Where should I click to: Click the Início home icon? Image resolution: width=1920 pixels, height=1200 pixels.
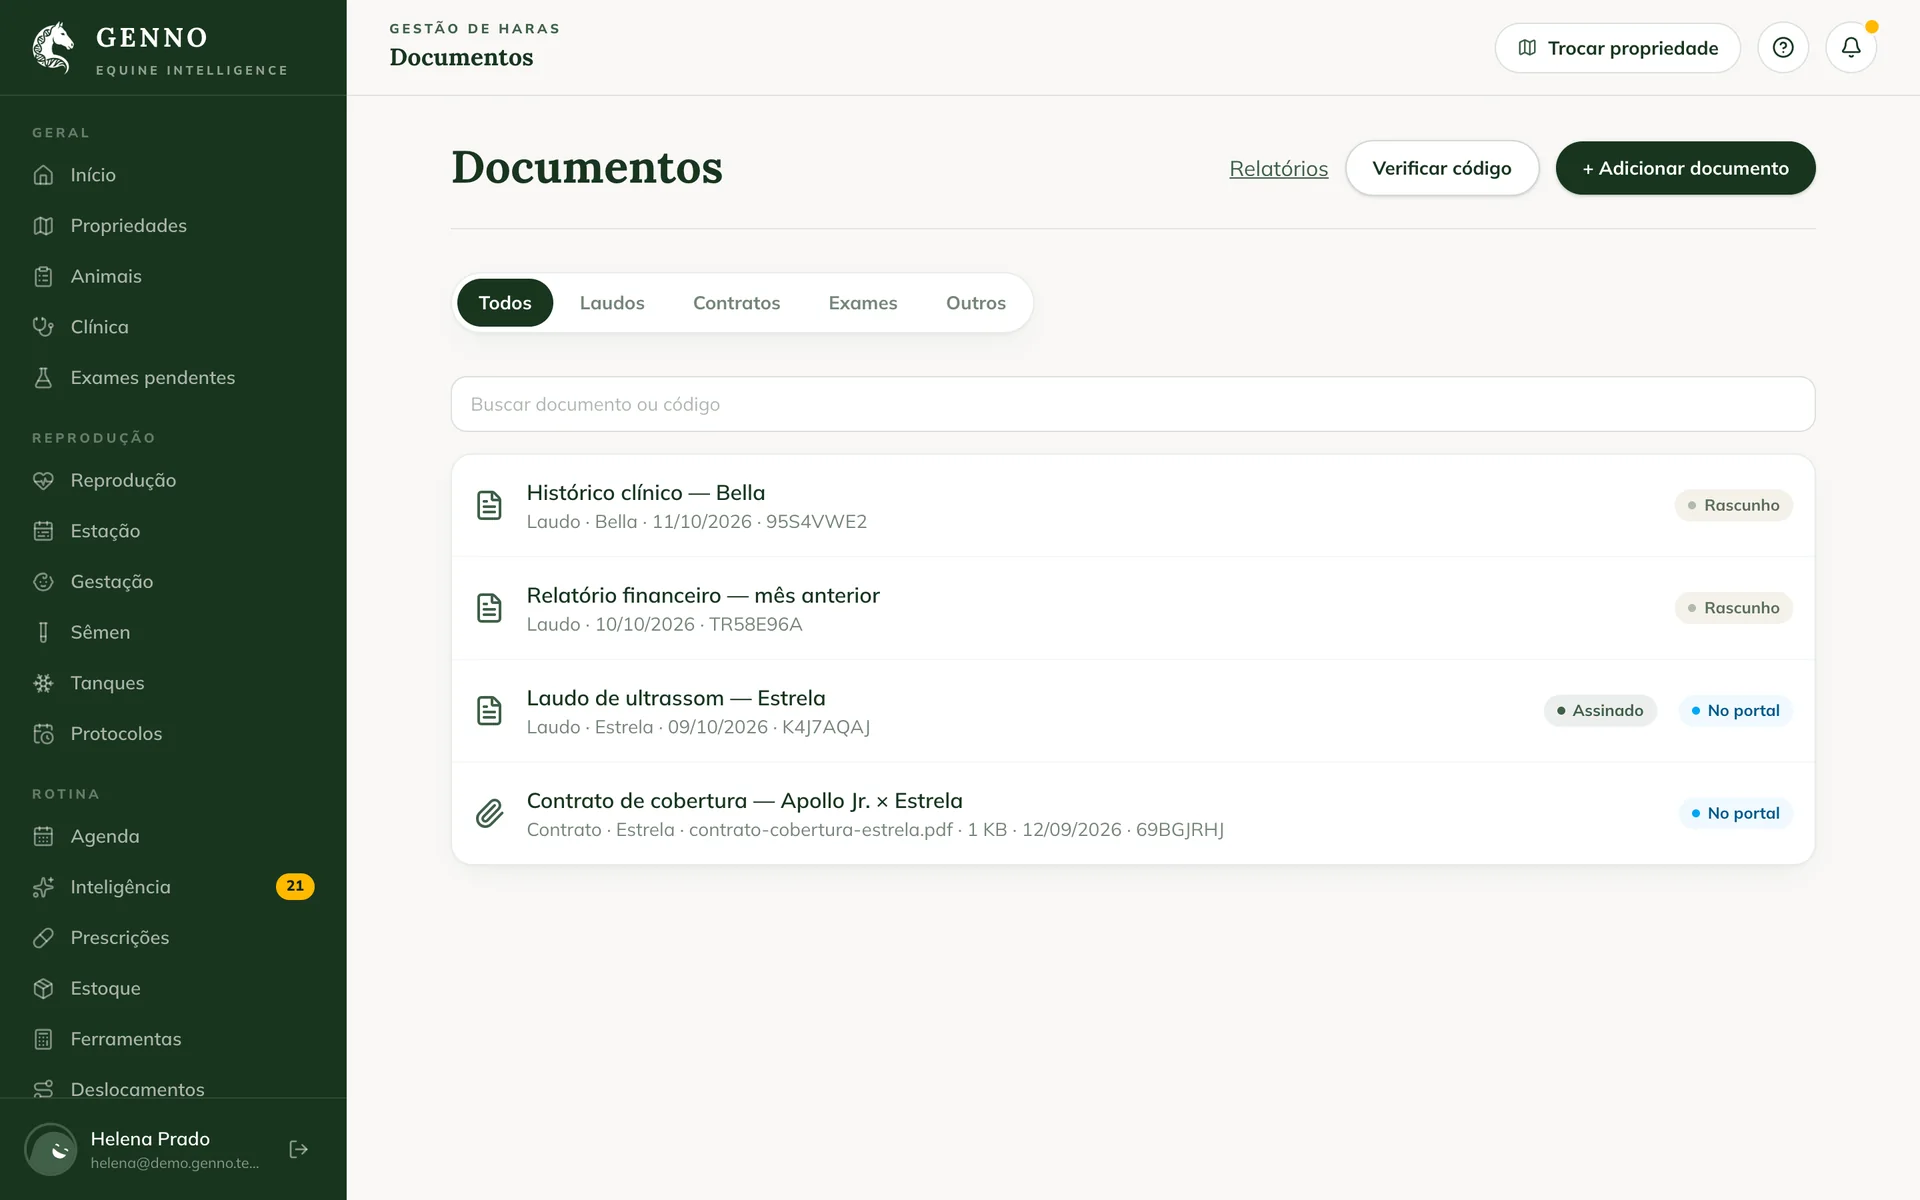[43, 175]
